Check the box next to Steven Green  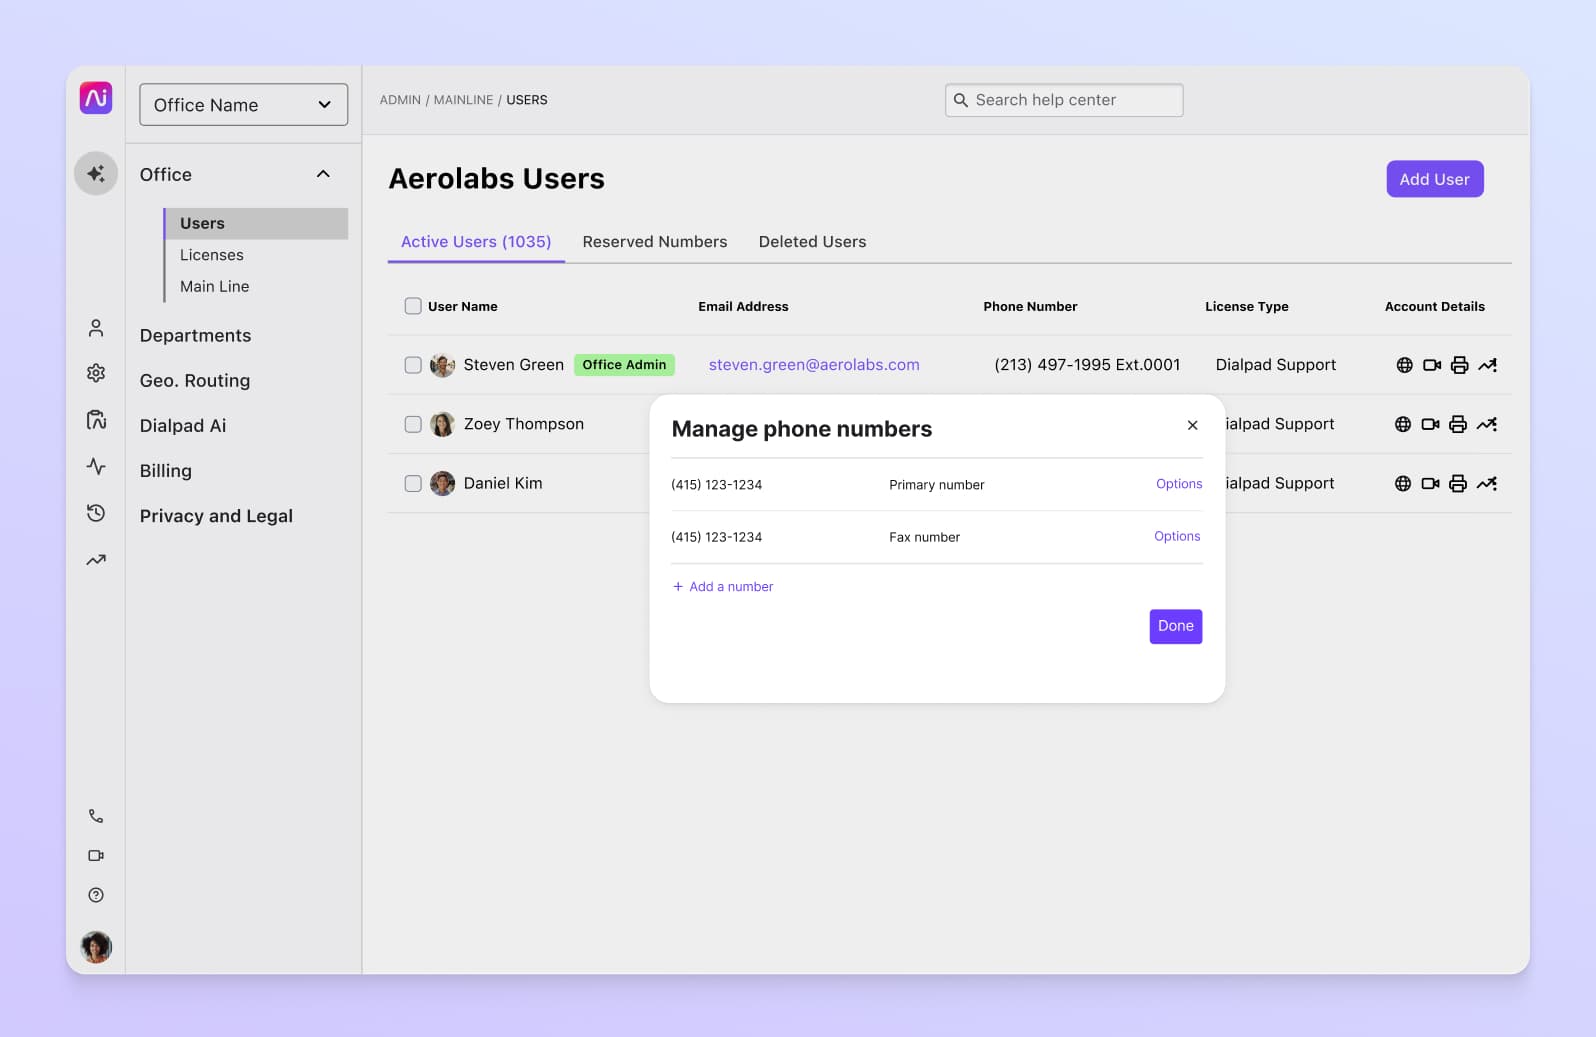413,365
